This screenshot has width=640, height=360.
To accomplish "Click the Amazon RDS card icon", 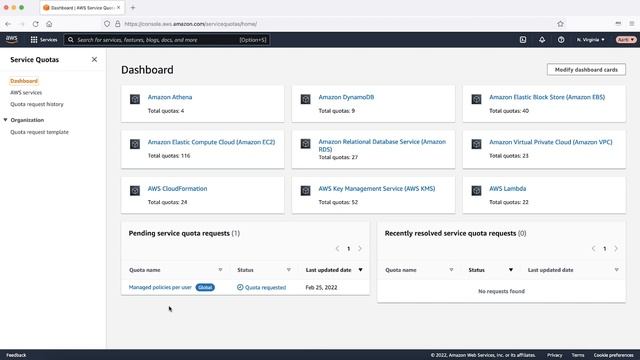I will (x=305, y=144).
